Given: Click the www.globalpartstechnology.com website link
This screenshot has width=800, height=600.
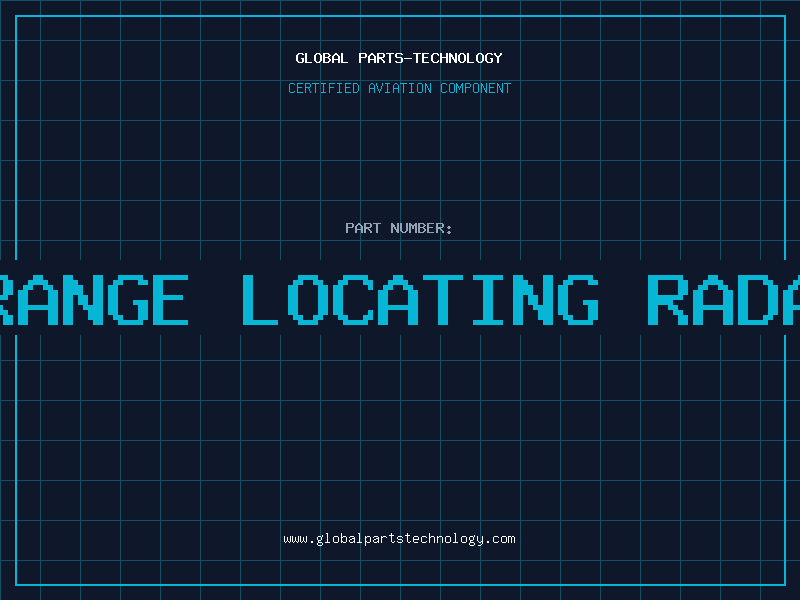Looking at the screenshot, I should (x=399, y=538).
